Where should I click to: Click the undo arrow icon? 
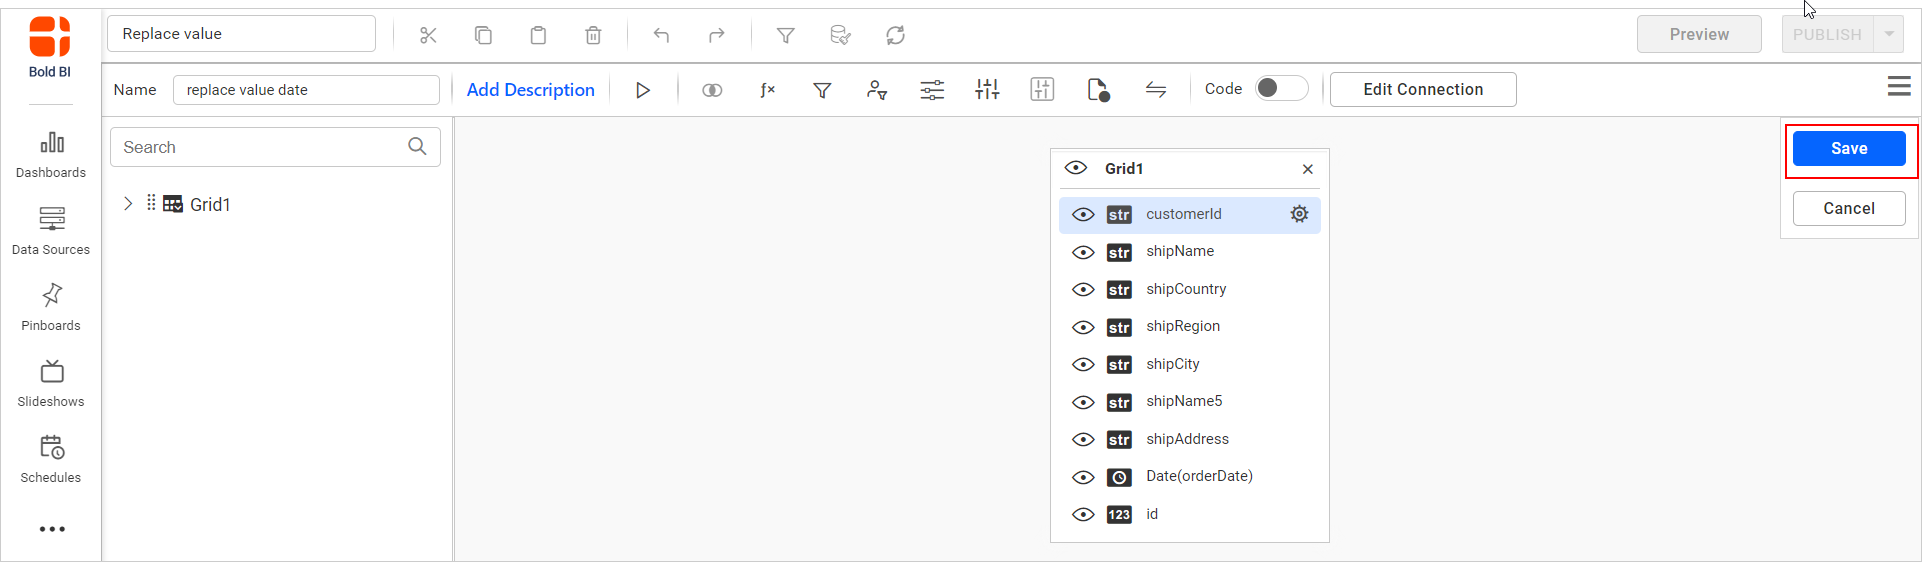(x=661, y=35)
